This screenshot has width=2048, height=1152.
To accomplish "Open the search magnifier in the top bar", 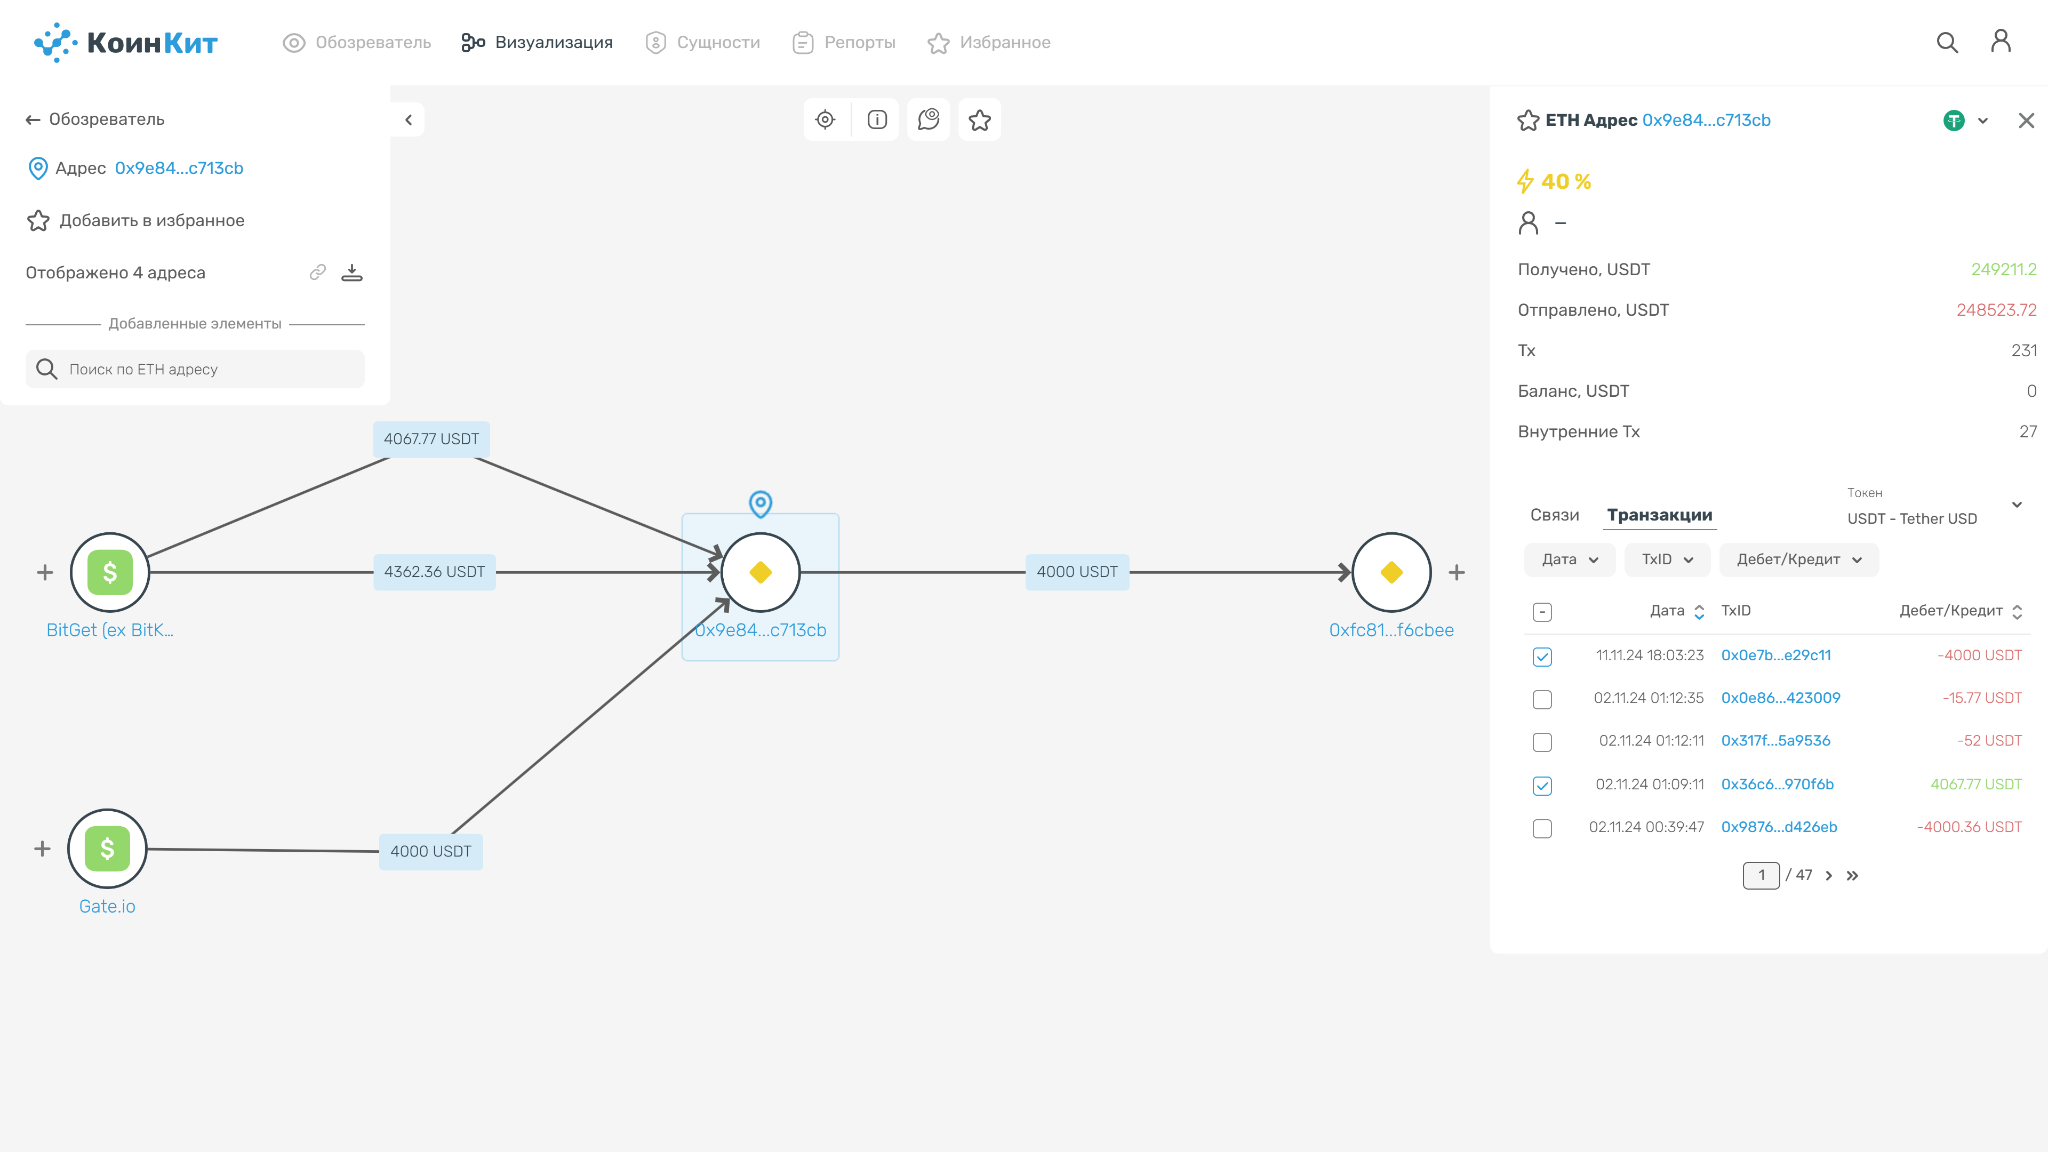I will coord(1947,42).
